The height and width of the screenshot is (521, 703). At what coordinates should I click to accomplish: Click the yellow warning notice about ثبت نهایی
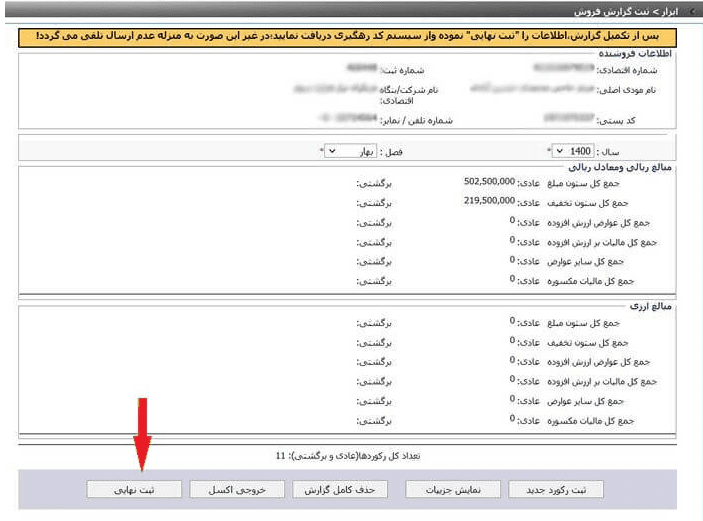coord(347,37)
